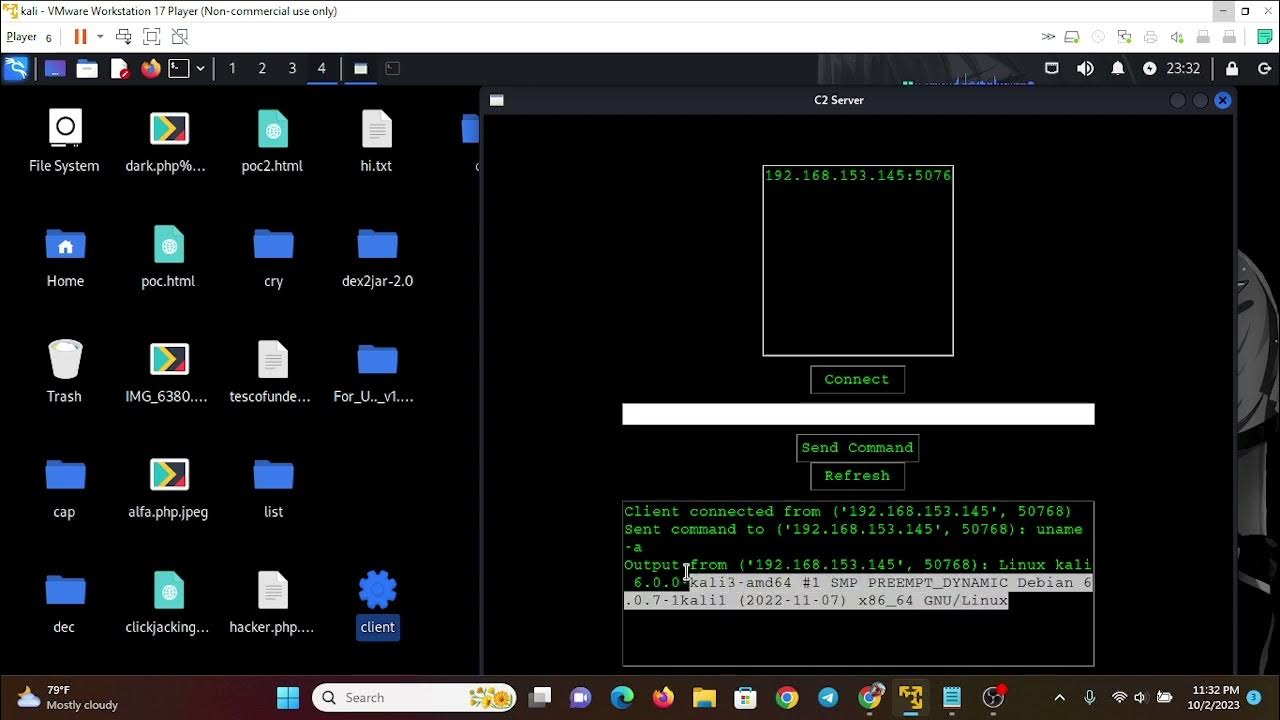Toggle VMware Unity mode icon
1280x720 pixels.
point(180,37)
